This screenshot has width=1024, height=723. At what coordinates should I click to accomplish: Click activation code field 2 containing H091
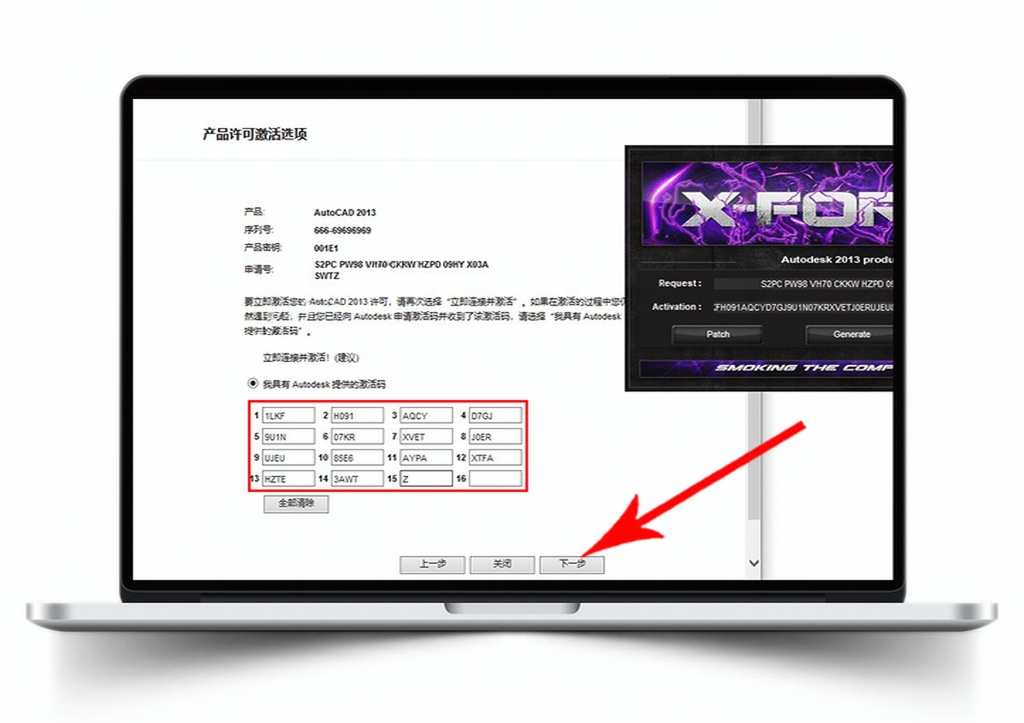pos(357,415)
